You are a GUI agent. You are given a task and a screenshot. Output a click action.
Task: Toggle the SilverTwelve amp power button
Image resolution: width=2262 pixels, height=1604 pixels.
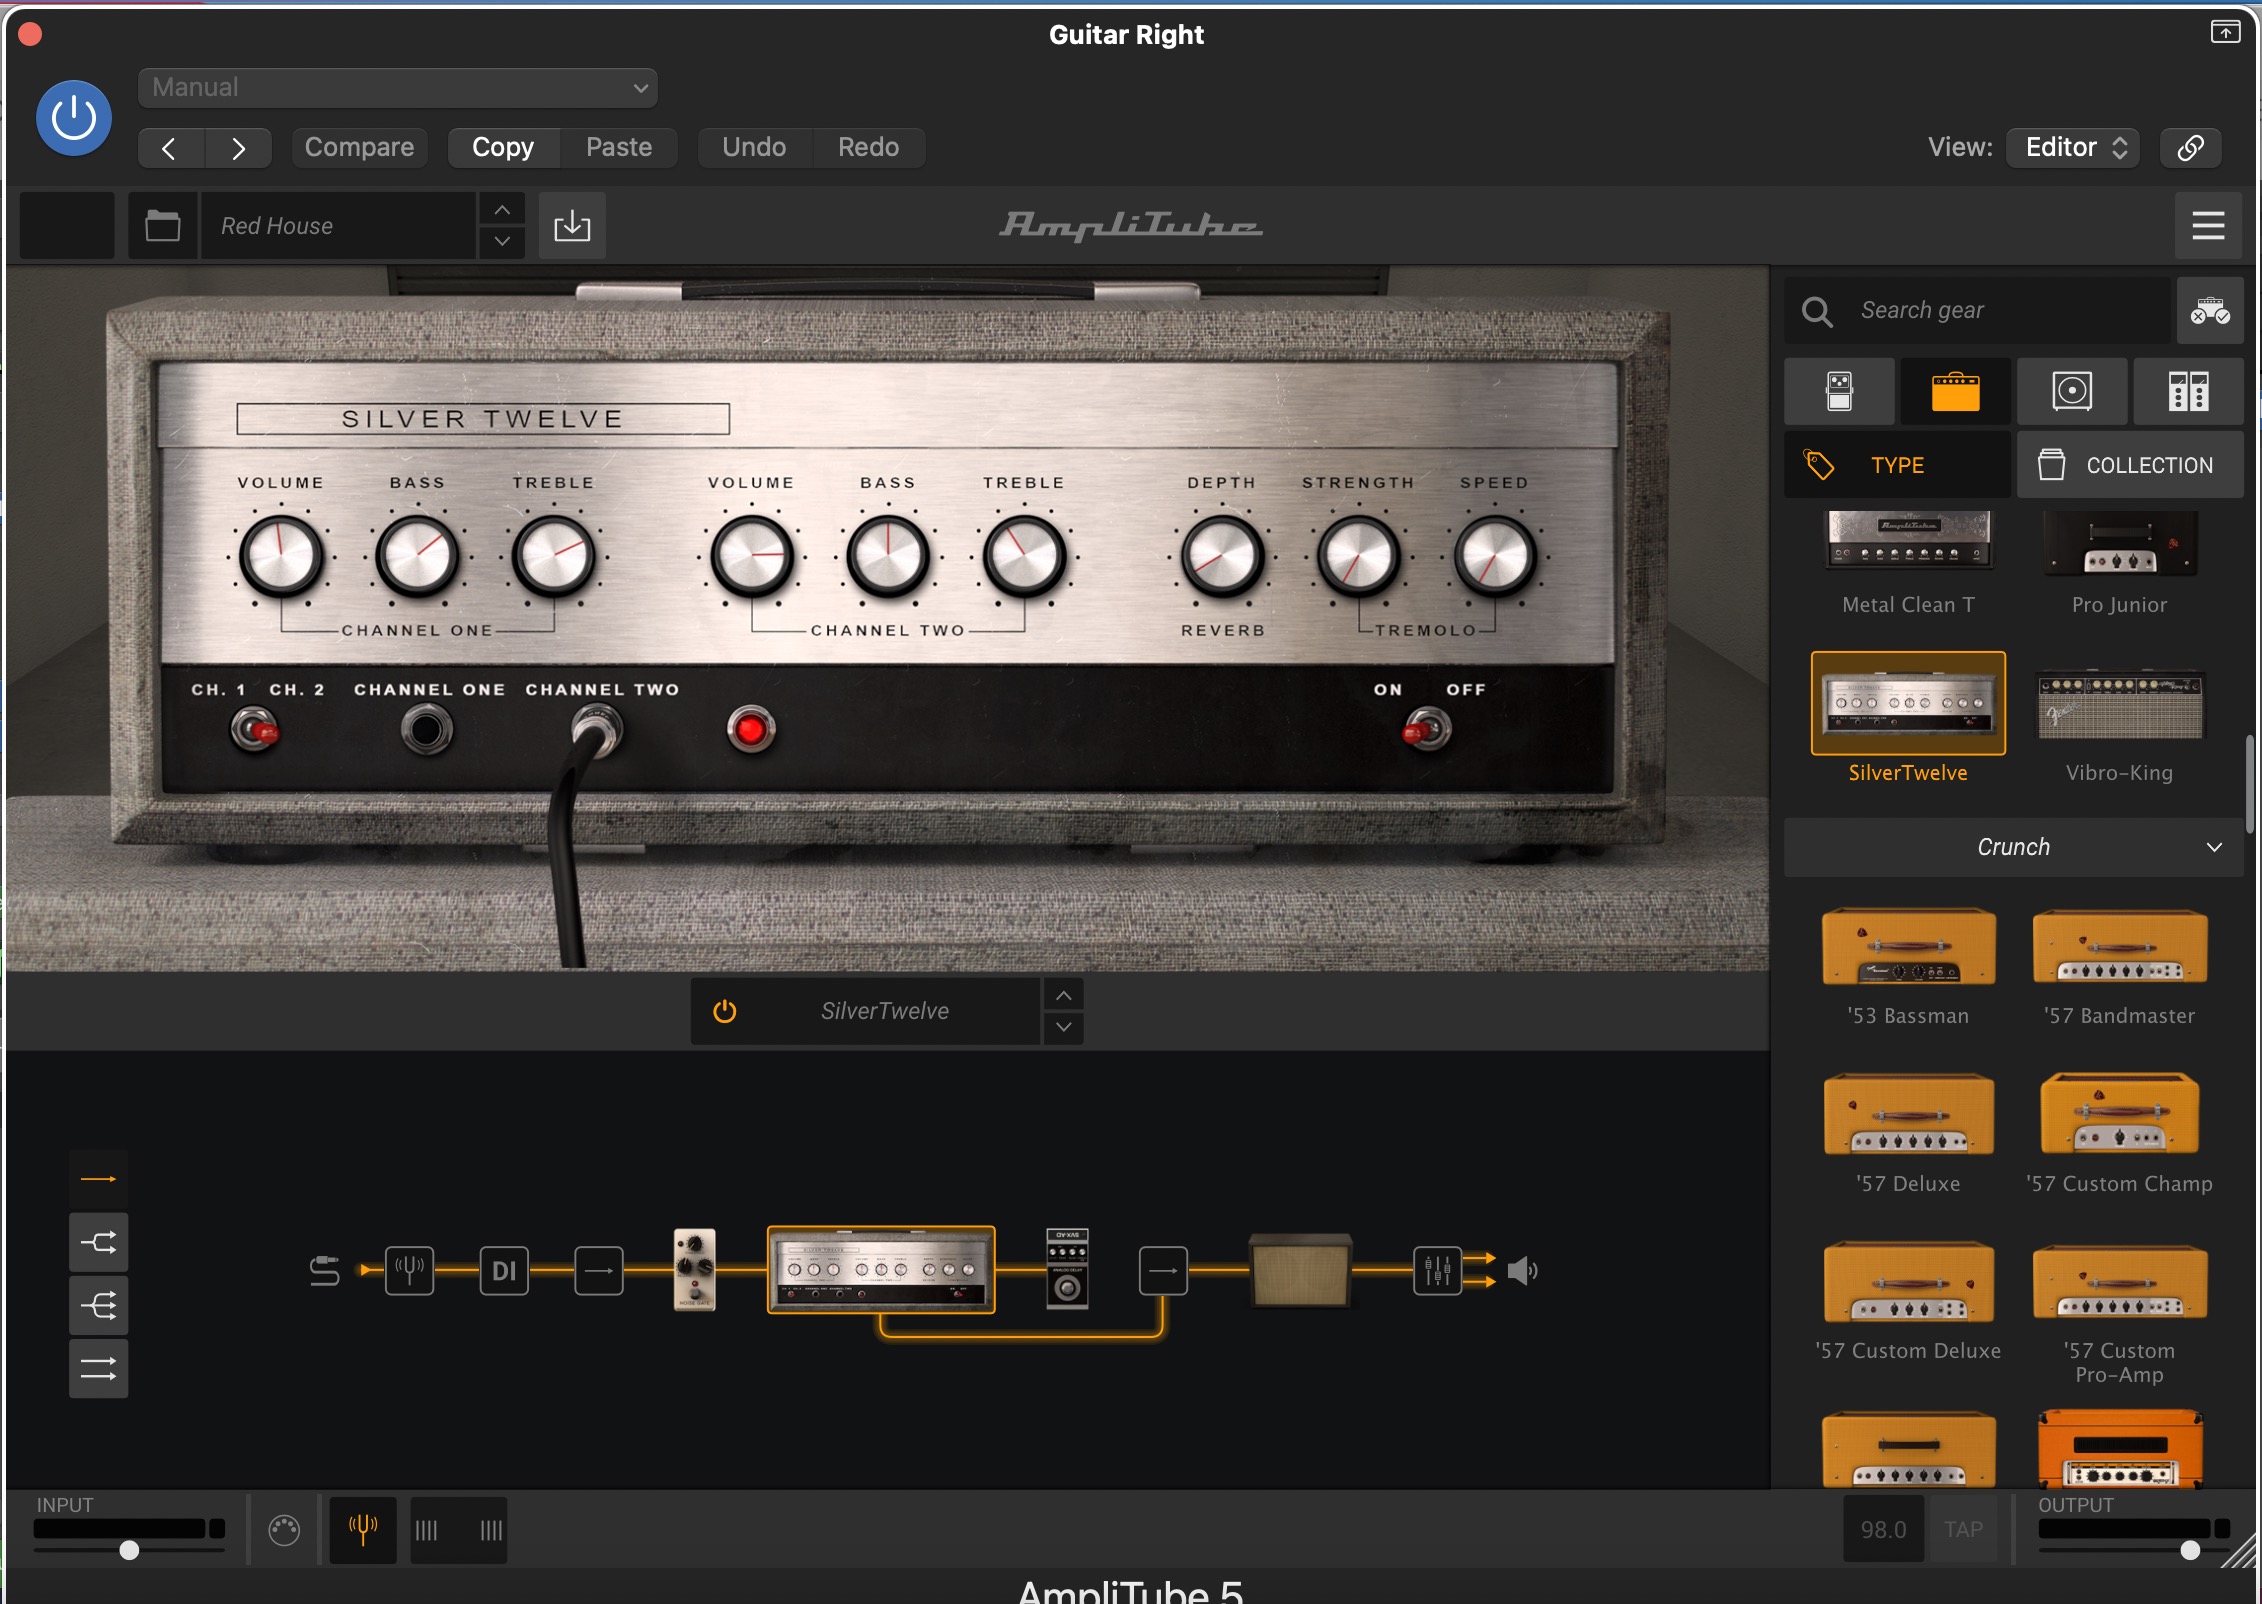point(725,1011)
